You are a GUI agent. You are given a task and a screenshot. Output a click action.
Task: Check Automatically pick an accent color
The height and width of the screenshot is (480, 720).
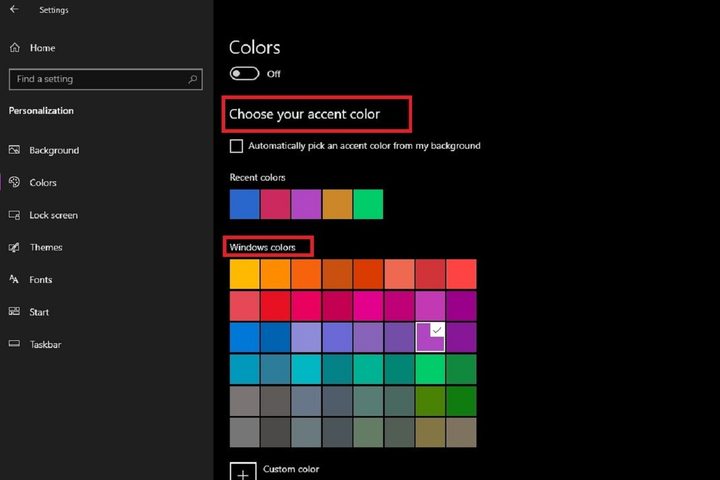click(x=236, y=146)
